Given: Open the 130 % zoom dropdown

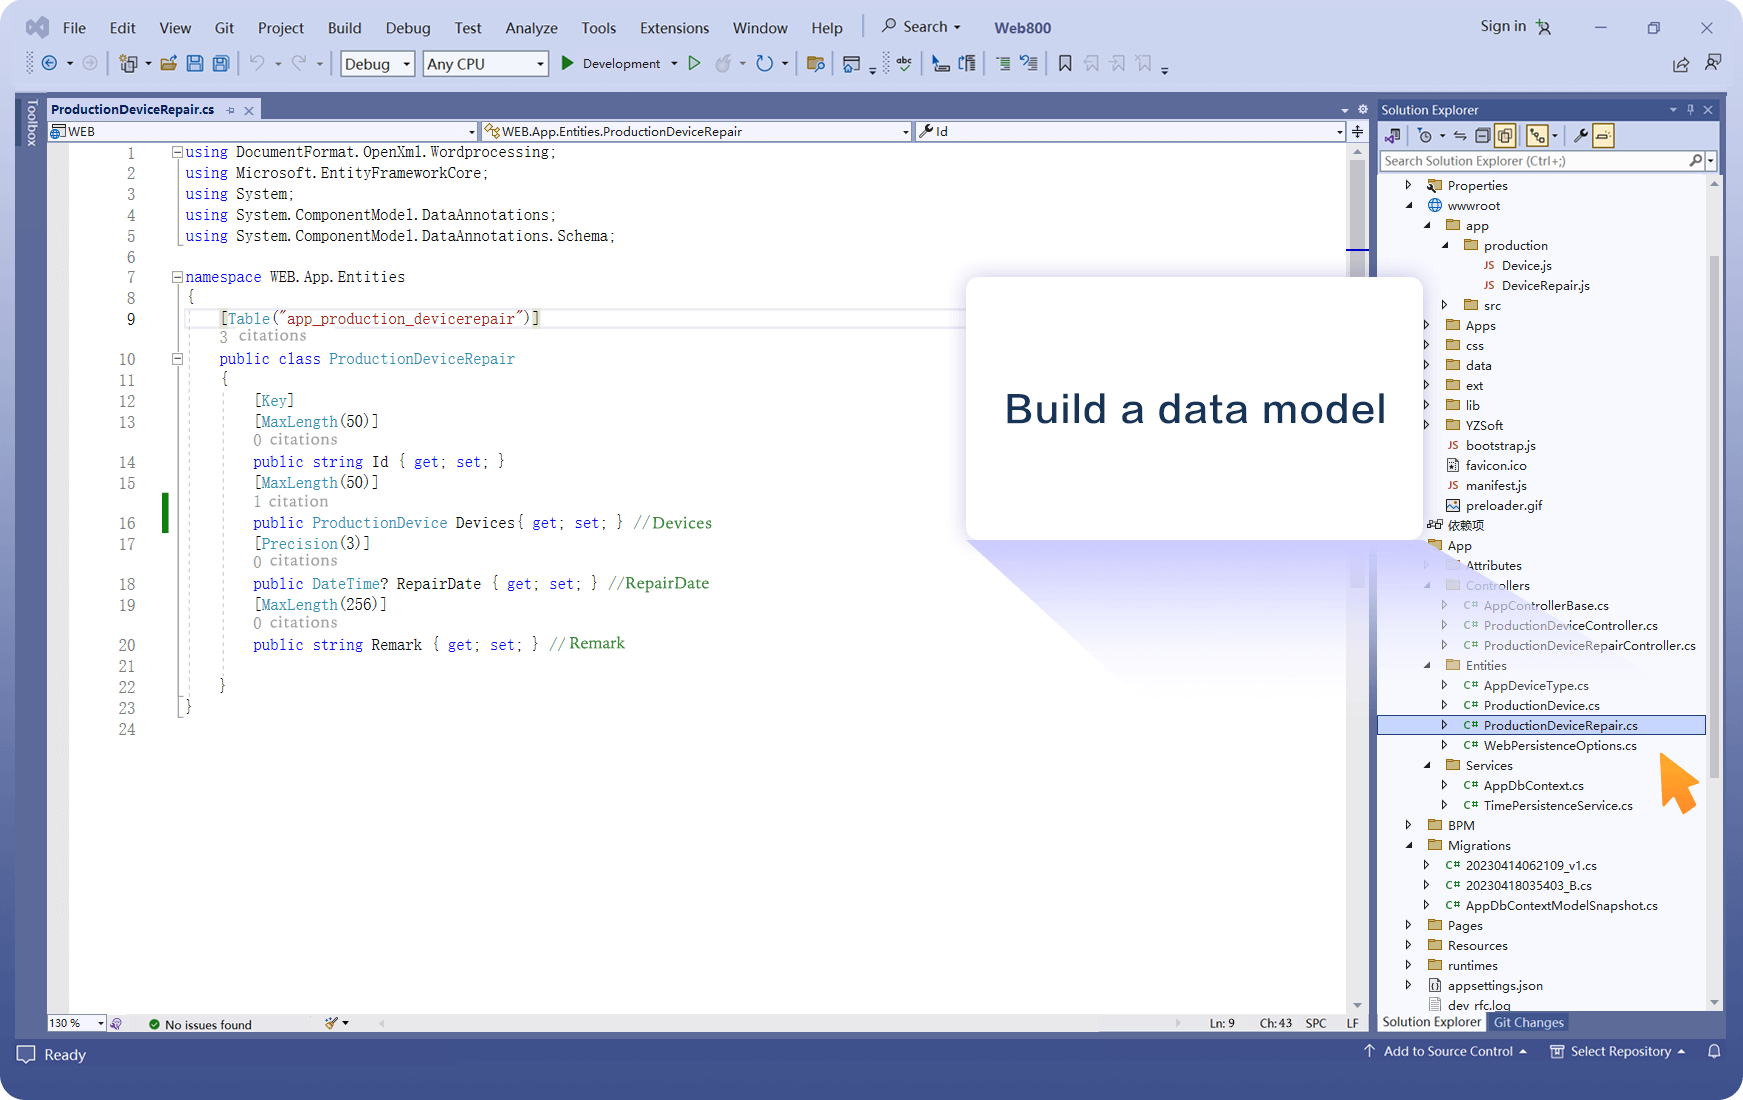Looking at the screenshot, I should click(x=77, y=1023).
